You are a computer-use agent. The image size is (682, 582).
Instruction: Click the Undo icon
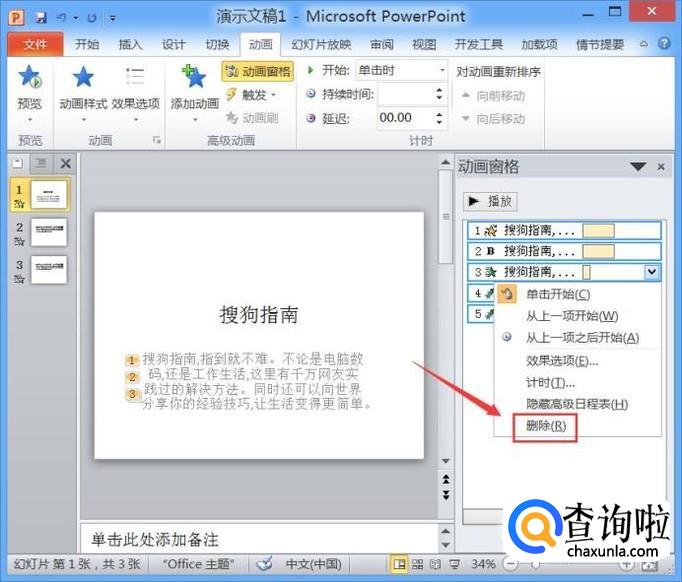[61, 18]
